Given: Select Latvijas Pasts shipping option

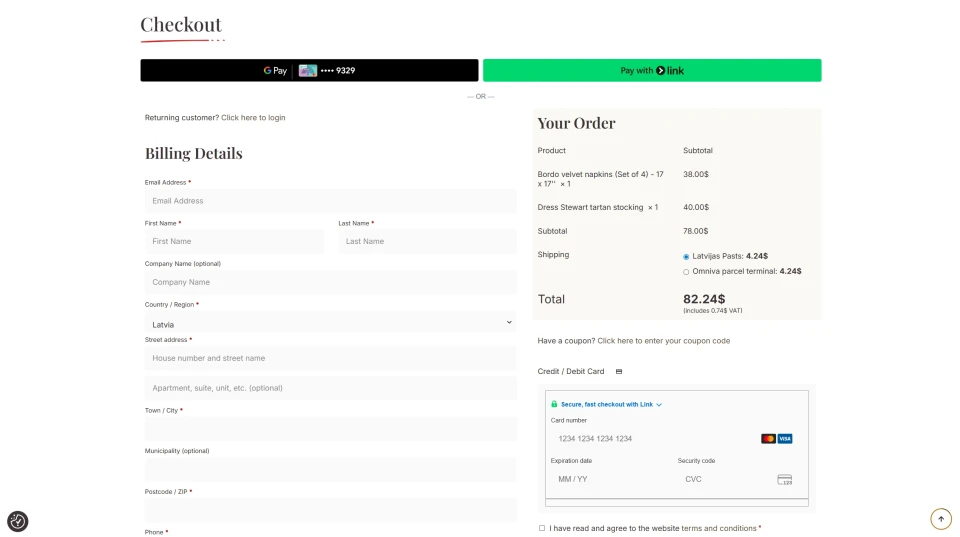Looking at the screenshot, I should coord(686,257).
